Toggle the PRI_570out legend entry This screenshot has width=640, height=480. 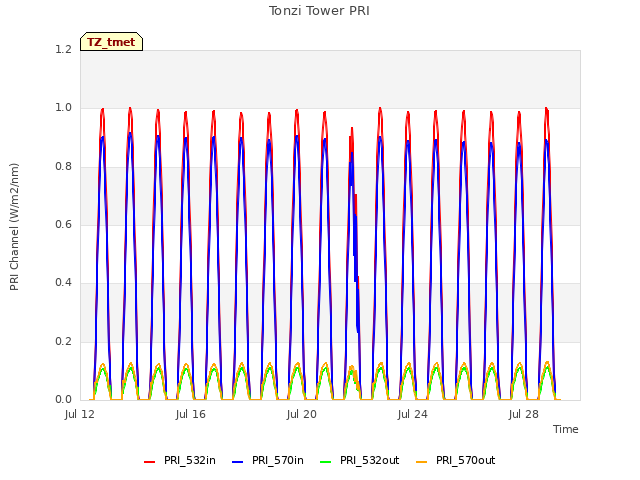click(456, 461)
